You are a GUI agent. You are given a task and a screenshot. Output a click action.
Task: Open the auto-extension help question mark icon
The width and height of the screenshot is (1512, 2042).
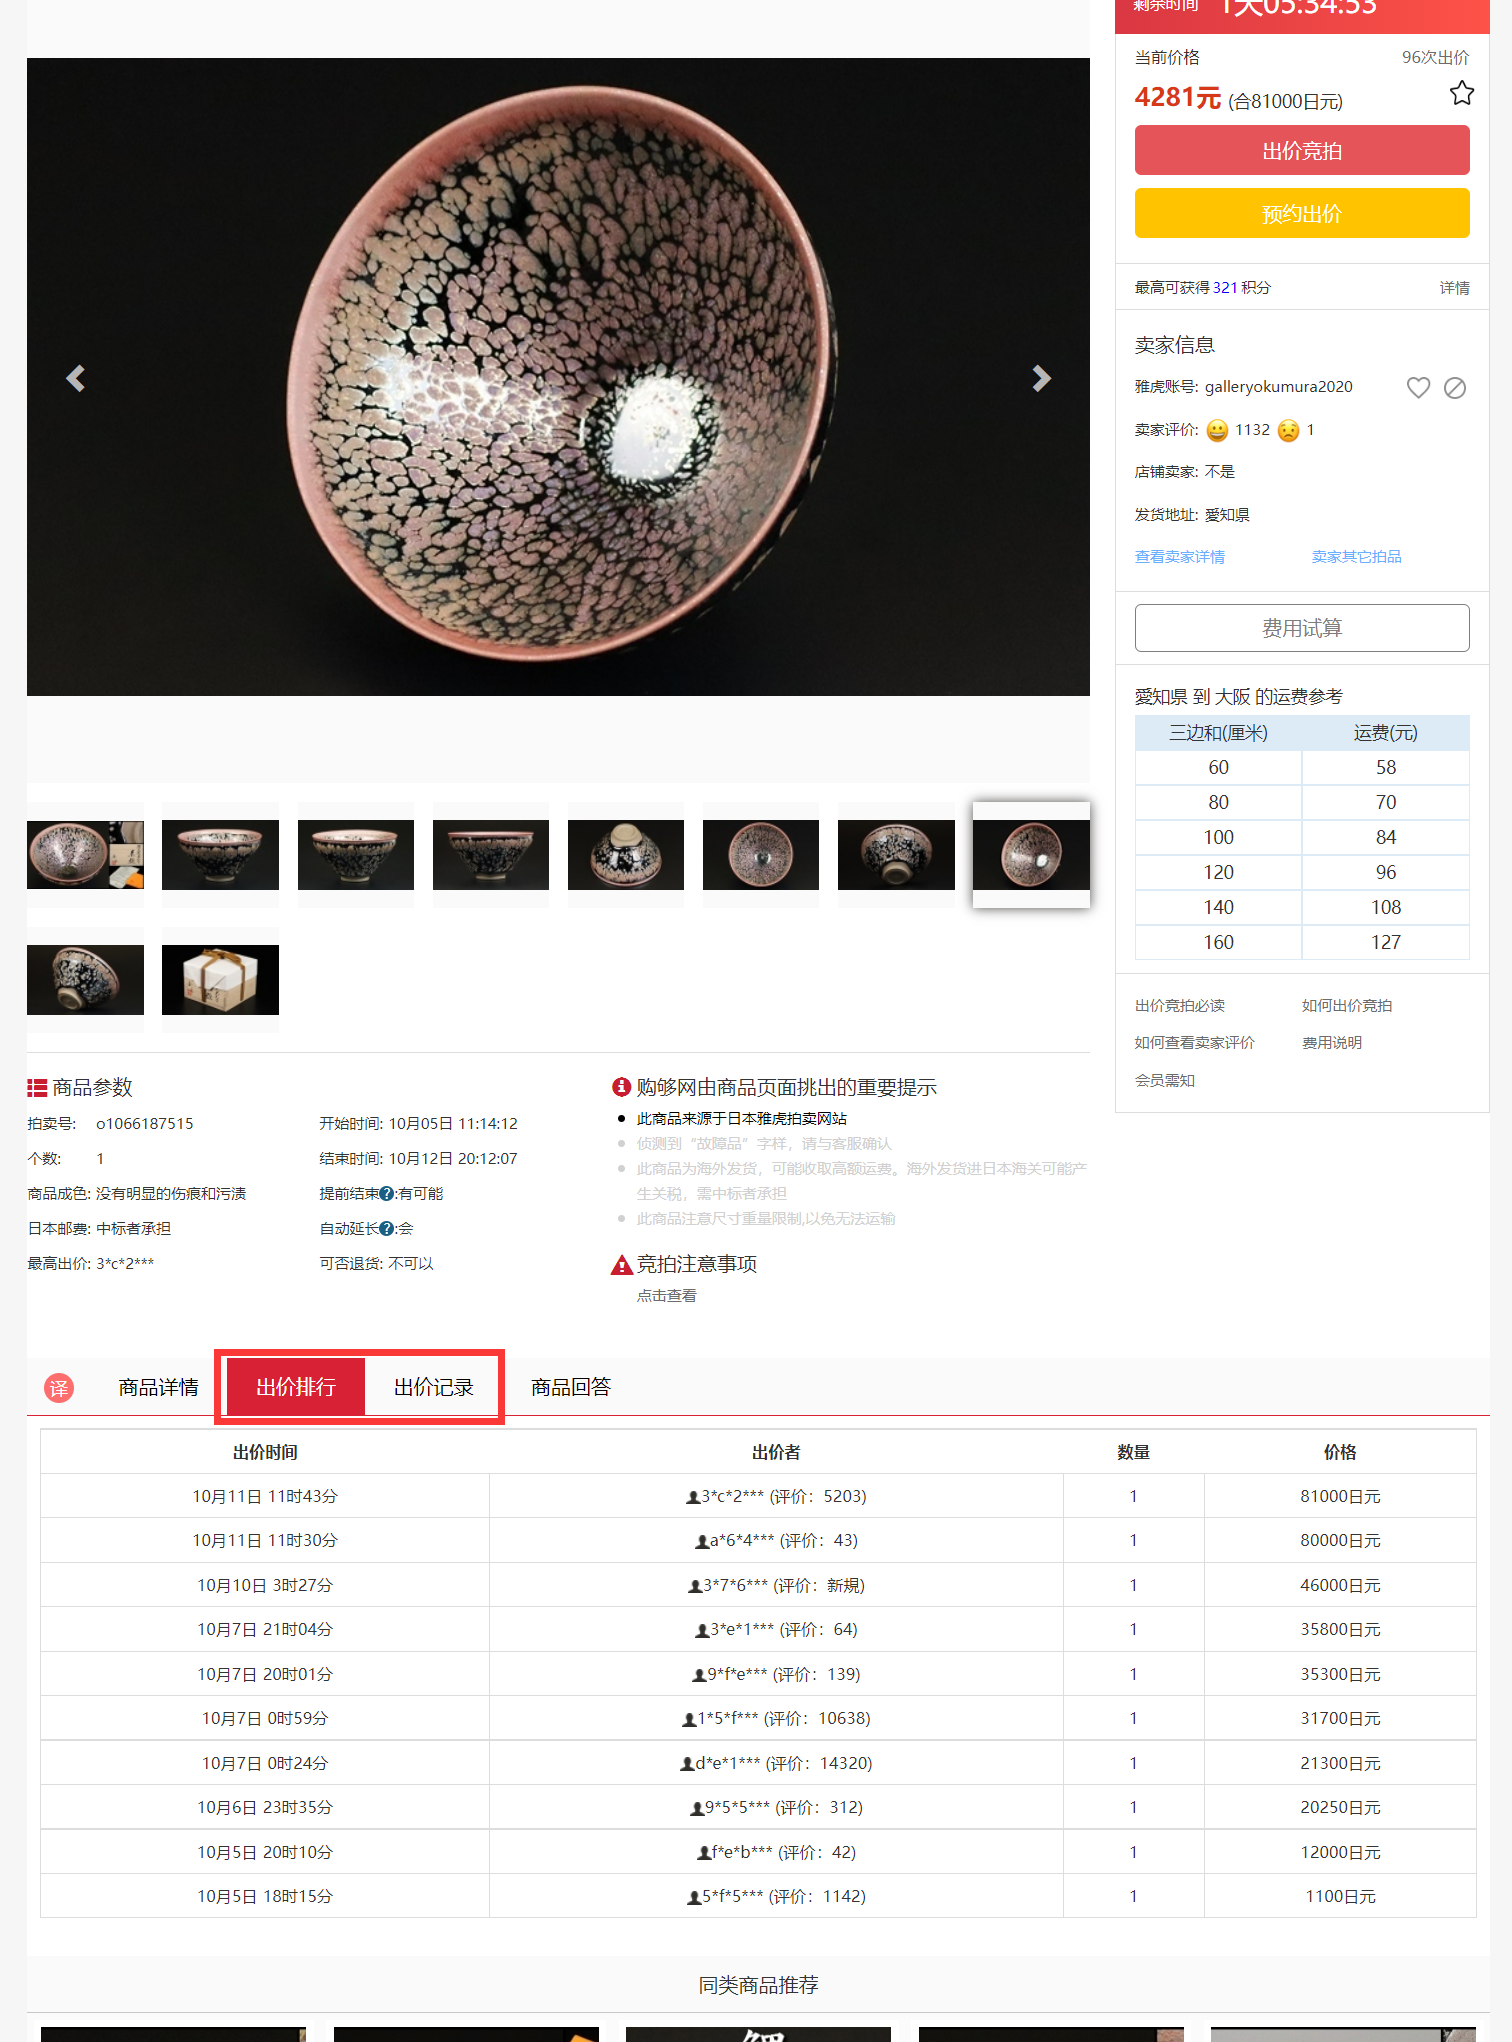(x=387, y=1228)
